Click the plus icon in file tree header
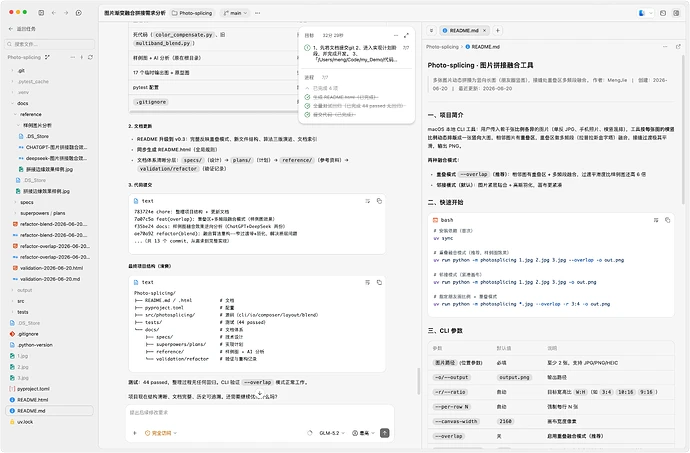Image resolution: width=690 pixels, height=453 pixels. (x=81, y=57)
